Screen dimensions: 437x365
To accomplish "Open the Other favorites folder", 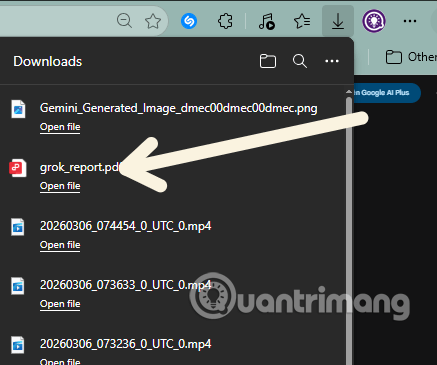I will (x=411, y=57).
